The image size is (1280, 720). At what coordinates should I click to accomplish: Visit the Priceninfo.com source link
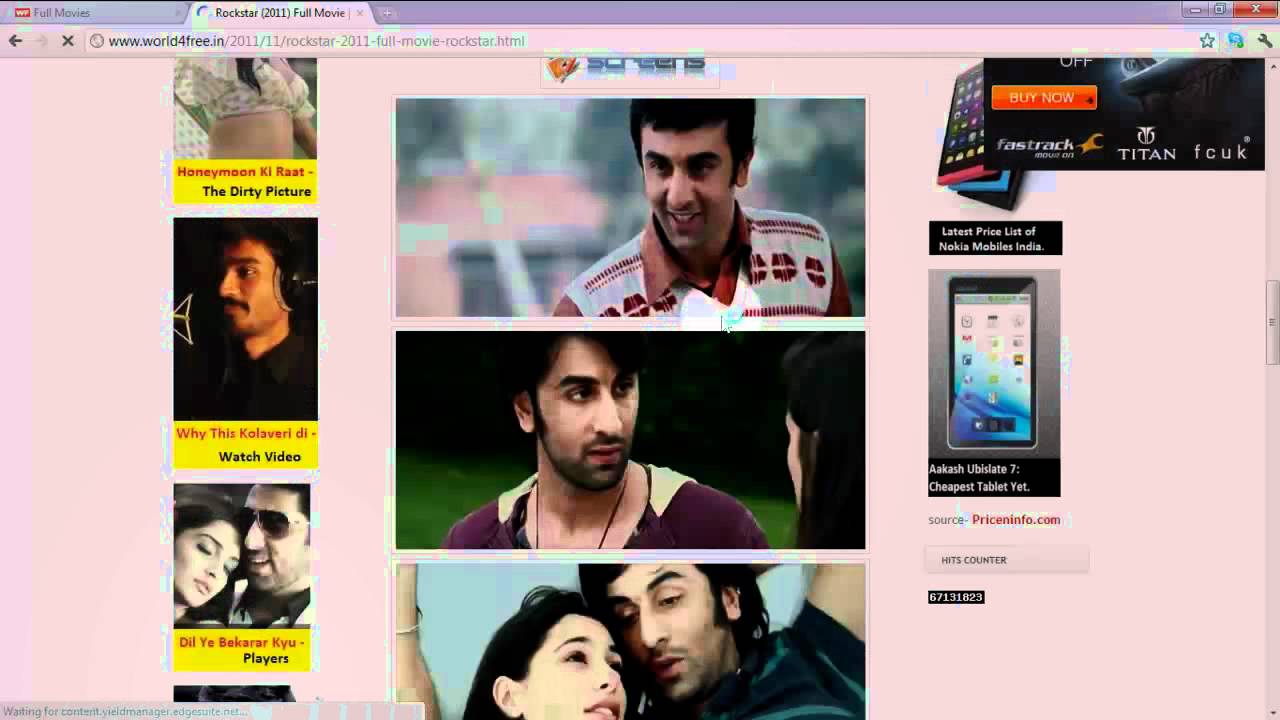[x=1015, y=520]
